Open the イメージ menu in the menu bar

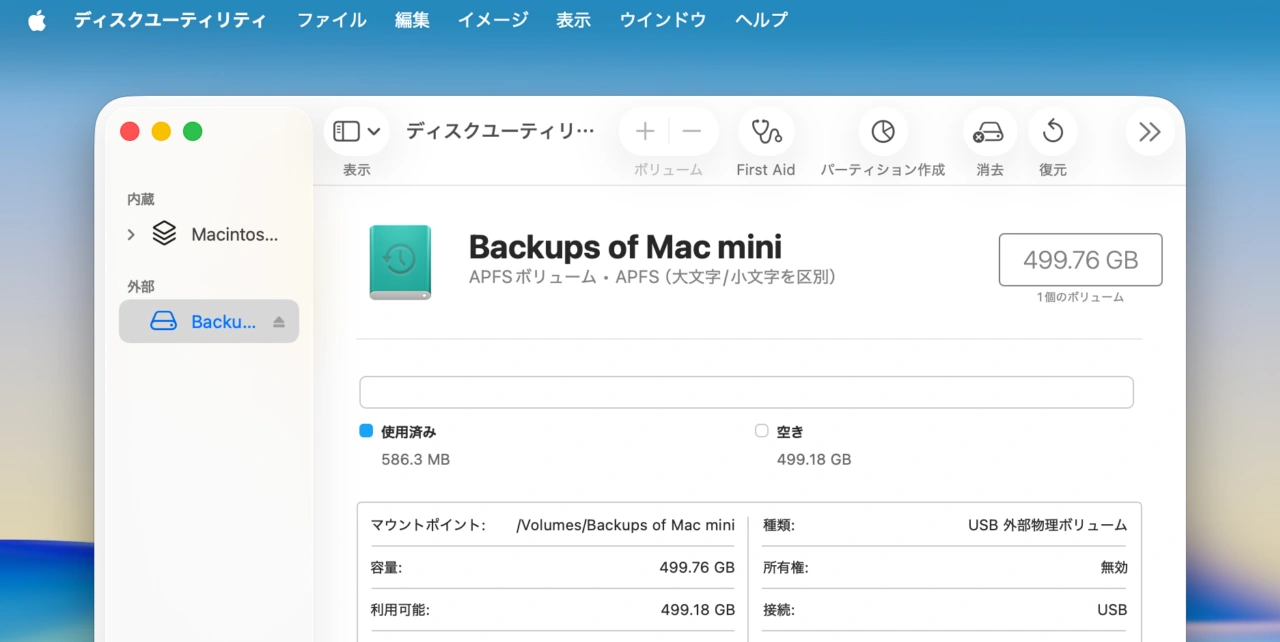tap(492, 19)
